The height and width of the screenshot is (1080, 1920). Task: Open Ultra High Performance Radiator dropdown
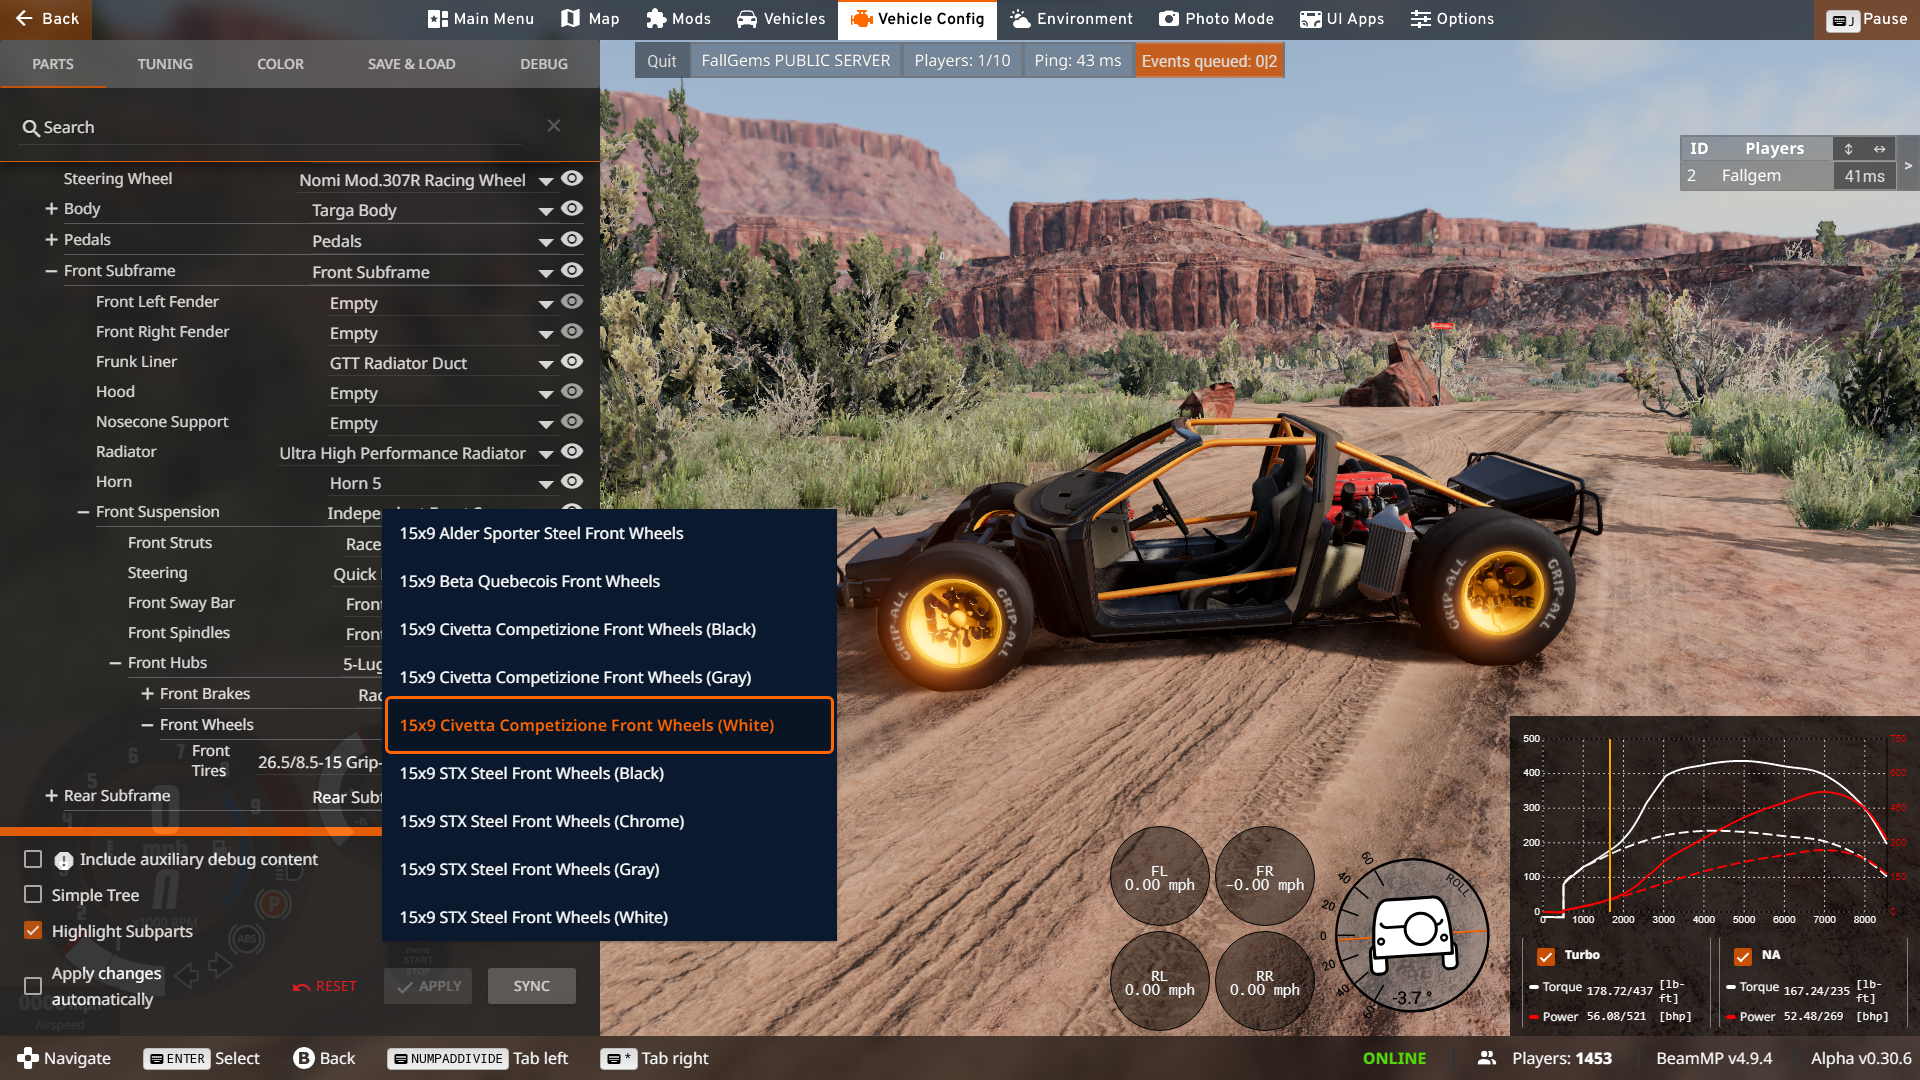(x=416, y=453)
